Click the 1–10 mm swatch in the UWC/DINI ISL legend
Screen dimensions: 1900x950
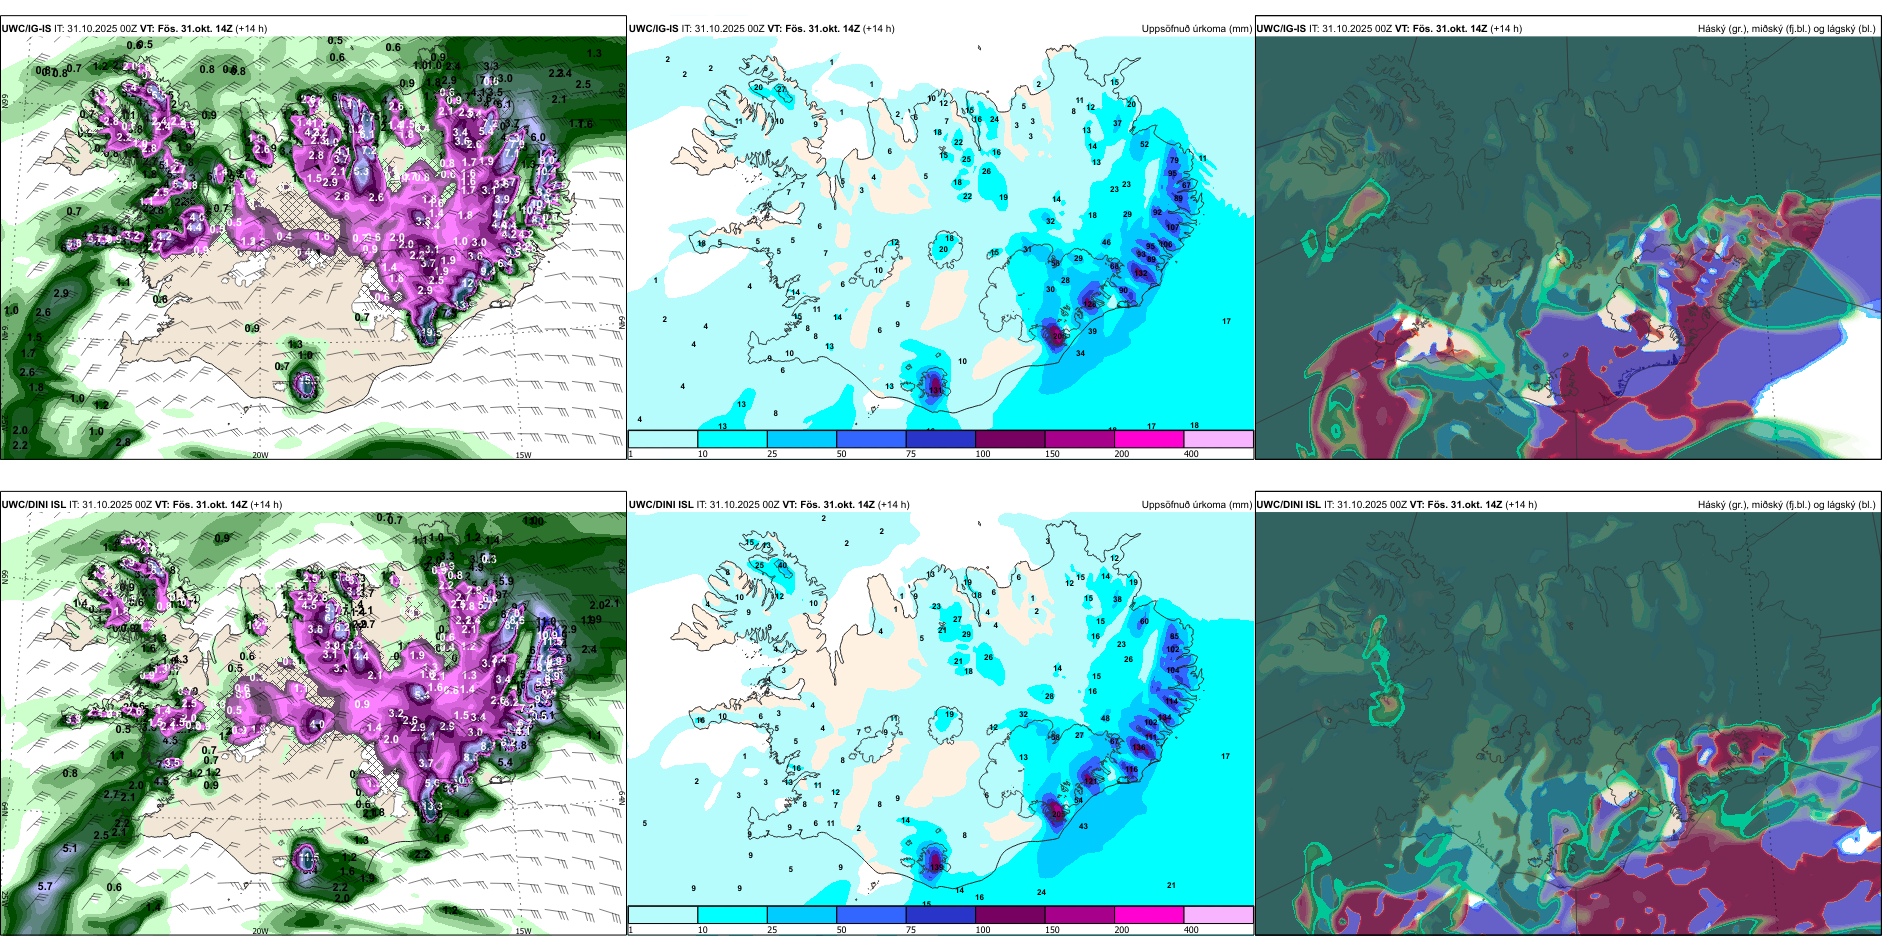663,915
